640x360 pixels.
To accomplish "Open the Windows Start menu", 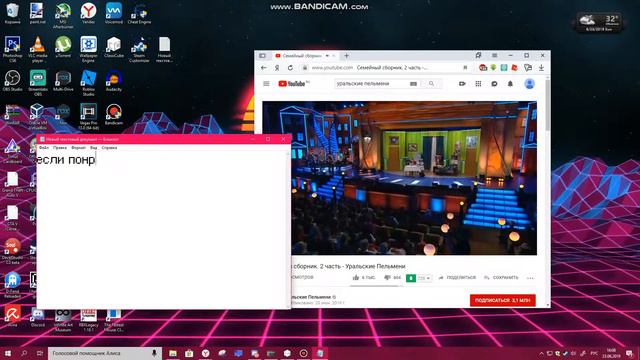I will coord(7,353).
